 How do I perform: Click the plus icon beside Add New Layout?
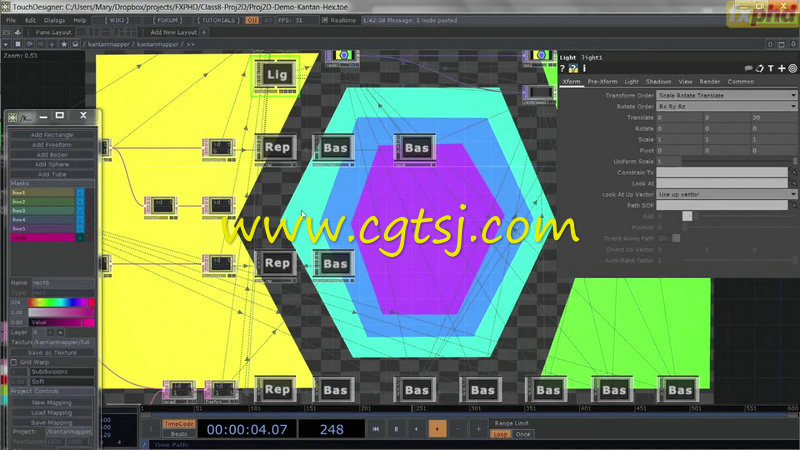click(x=204, y=32)
